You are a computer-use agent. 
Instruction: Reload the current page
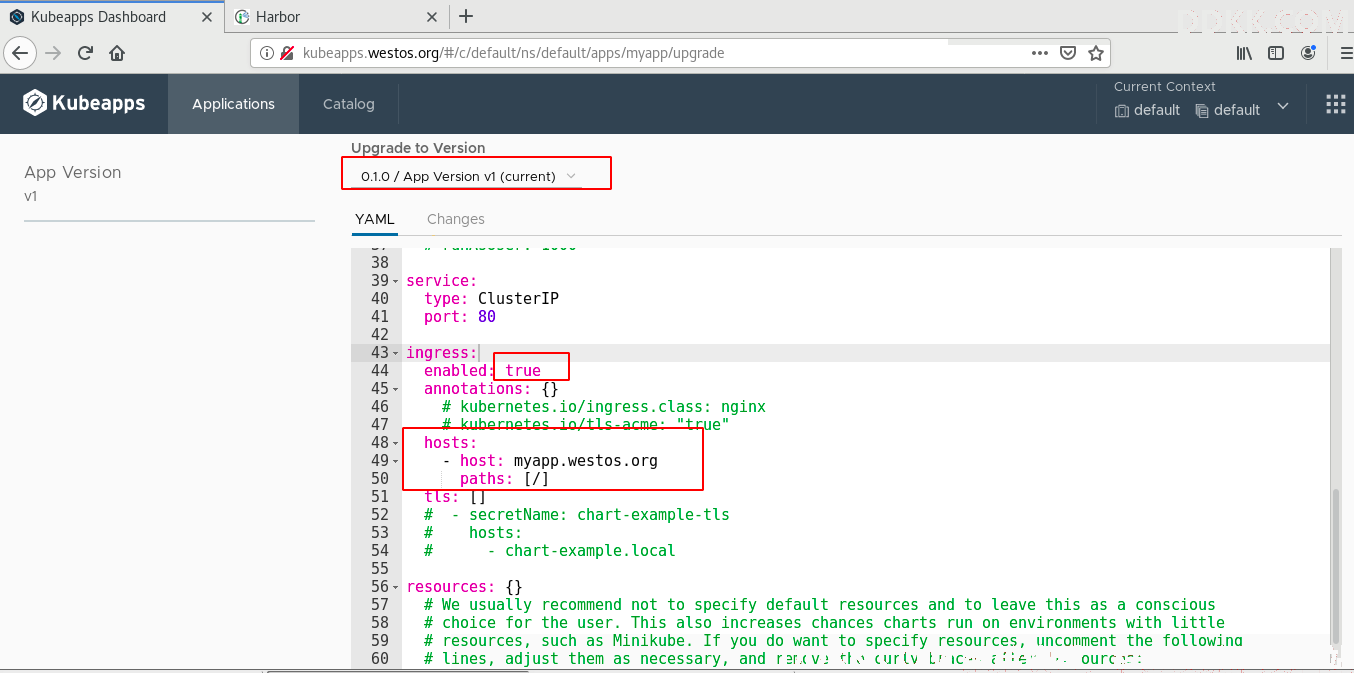coord(86,53)
